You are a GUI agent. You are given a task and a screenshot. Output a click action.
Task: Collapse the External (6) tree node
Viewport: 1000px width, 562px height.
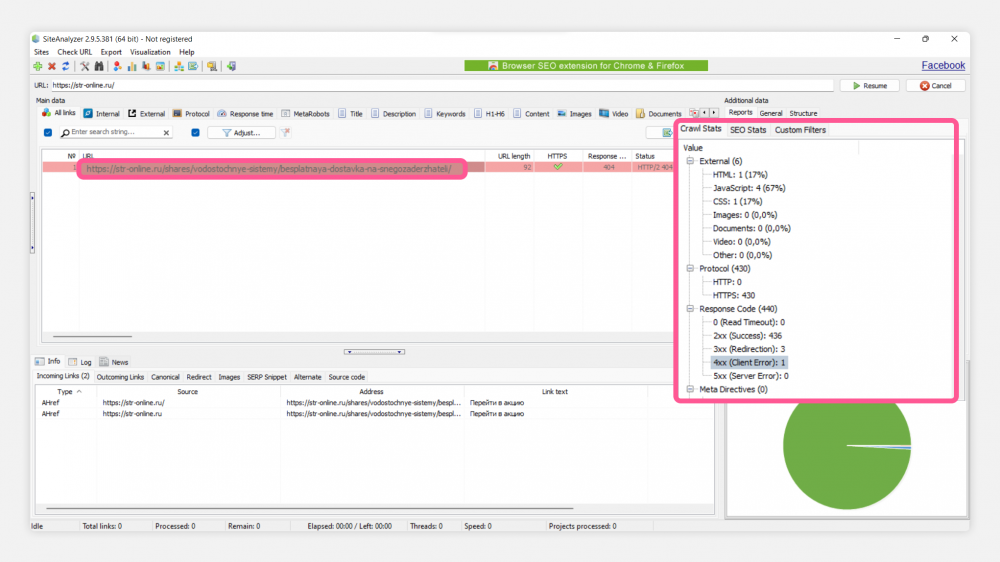[690, 161]
